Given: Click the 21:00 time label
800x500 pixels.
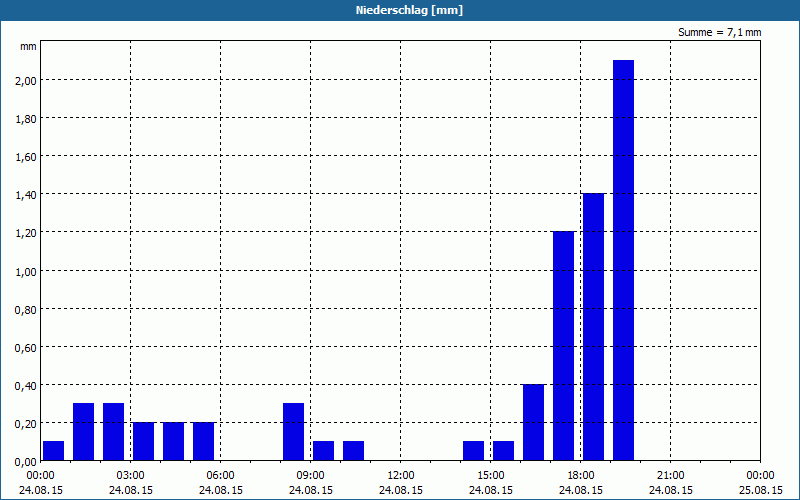Looking at the screenshot, I should [670, 476].
